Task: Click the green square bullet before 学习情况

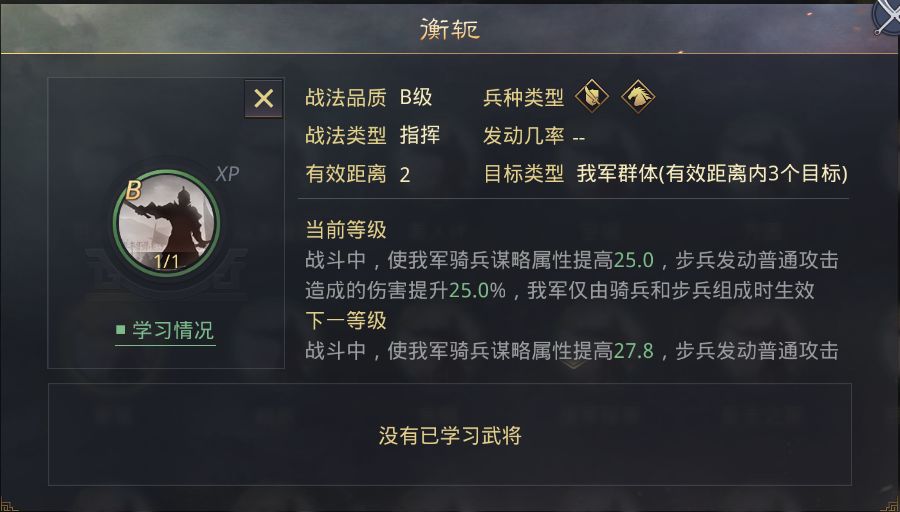Action: pos(121,329)
